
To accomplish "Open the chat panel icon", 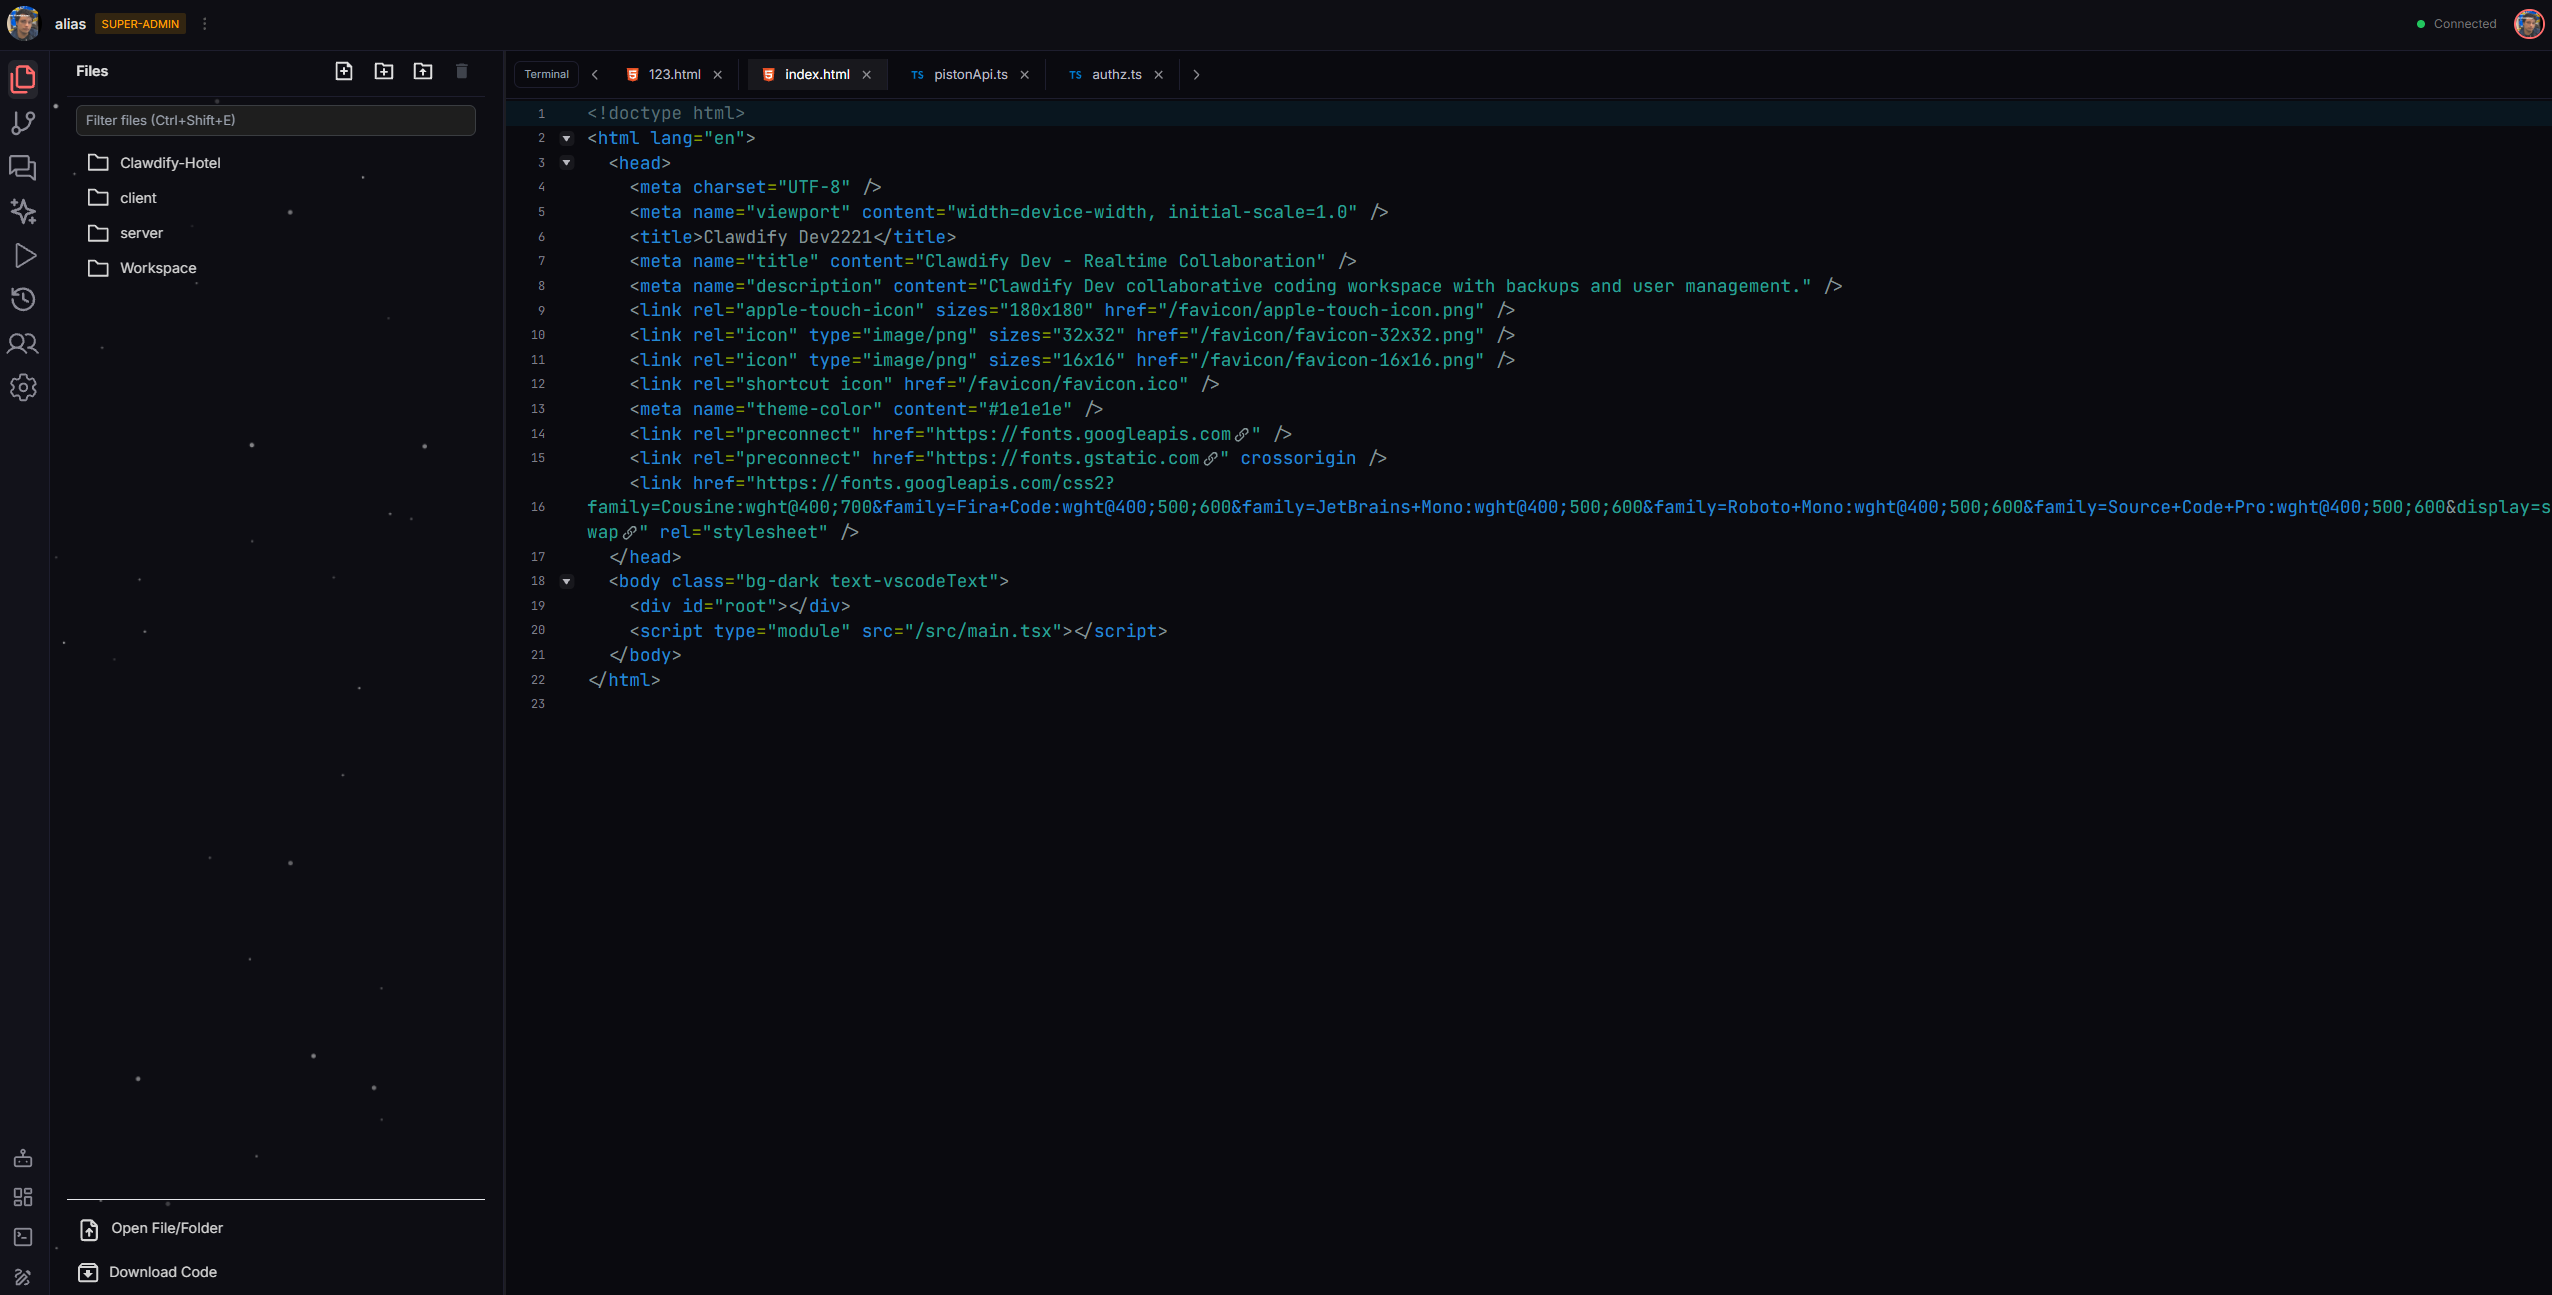I will click(23, 167).
